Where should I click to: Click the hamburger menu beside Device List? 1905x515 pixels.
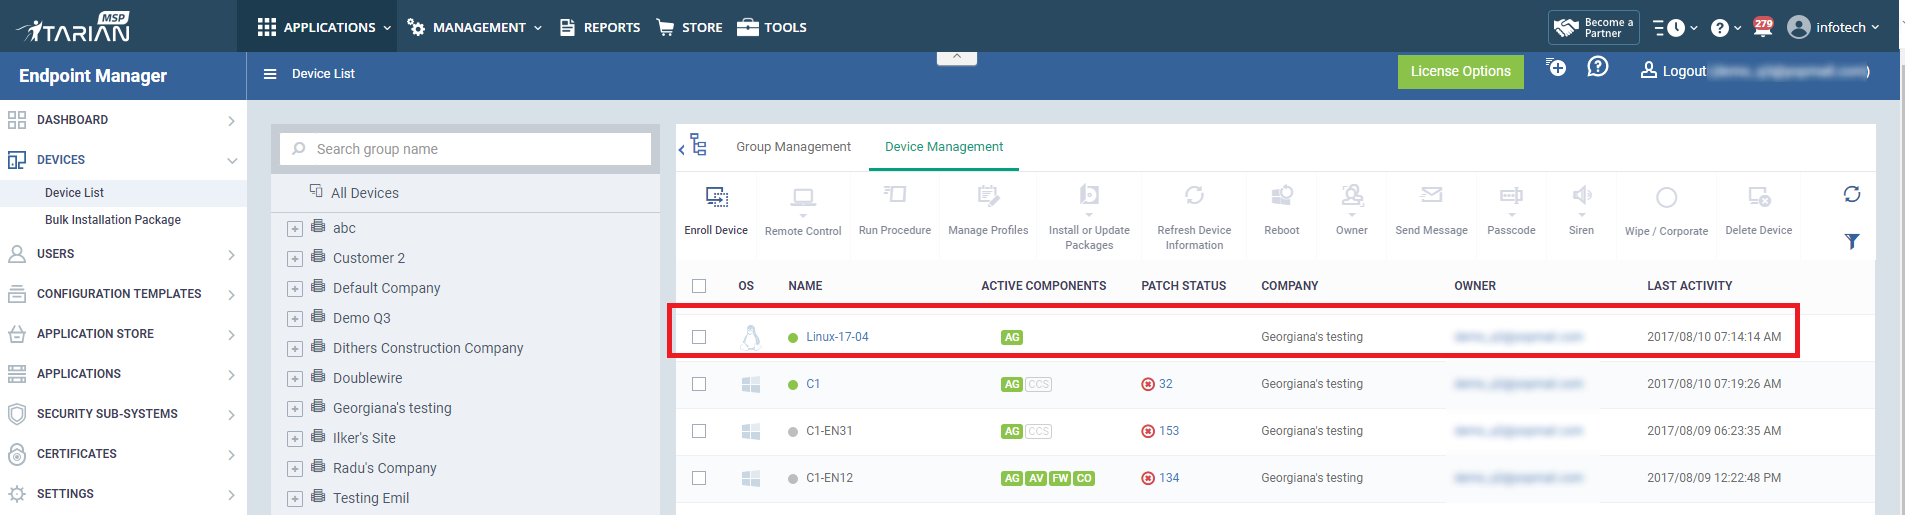click(270, 74)
